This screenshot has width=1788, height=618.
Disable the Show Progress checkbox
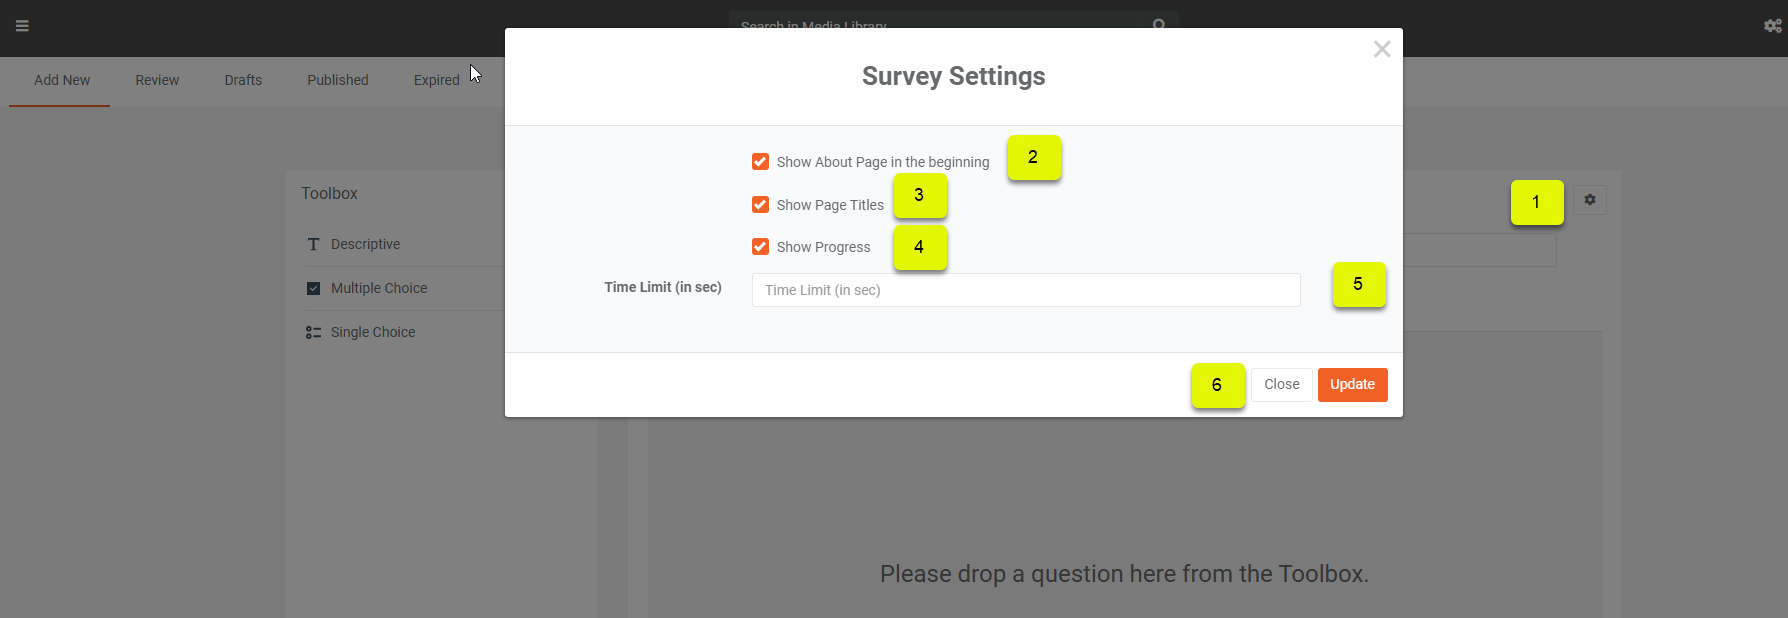760,247
